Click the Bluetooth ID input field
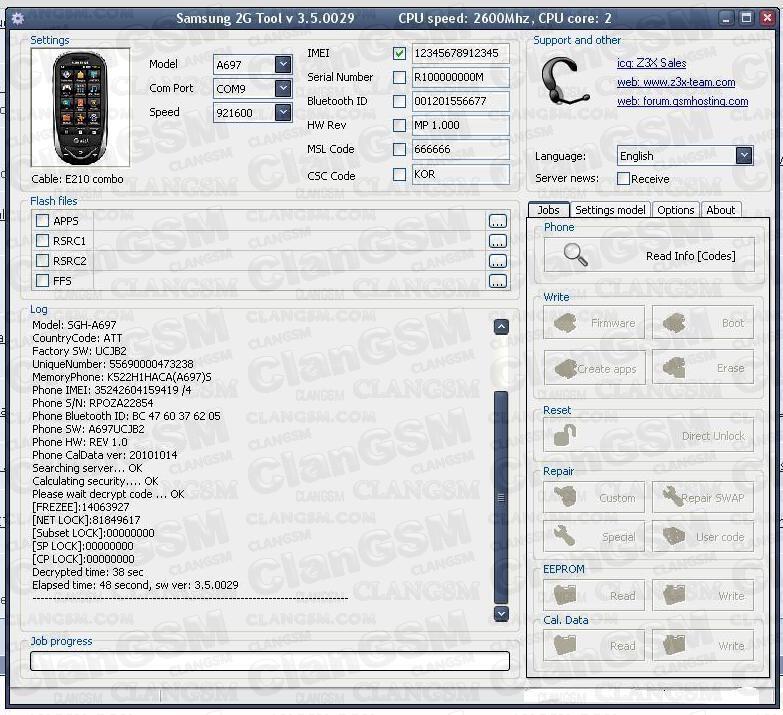 click(x=460, y=101)
